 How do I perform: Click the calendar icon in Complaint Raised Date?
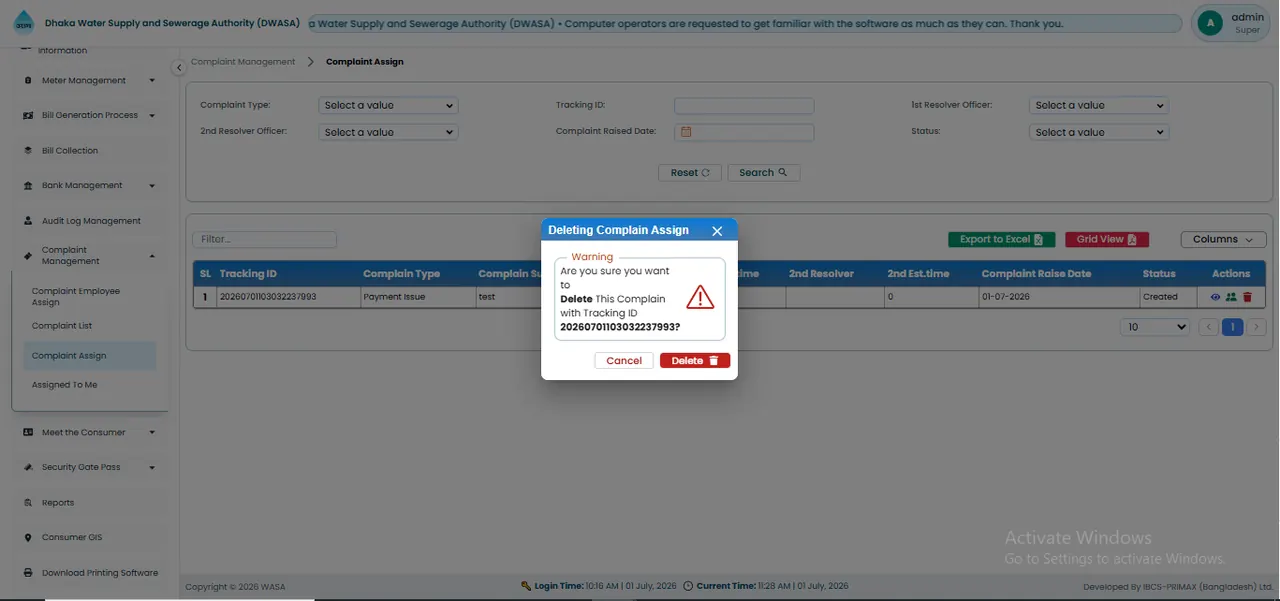tap(686, 132)
